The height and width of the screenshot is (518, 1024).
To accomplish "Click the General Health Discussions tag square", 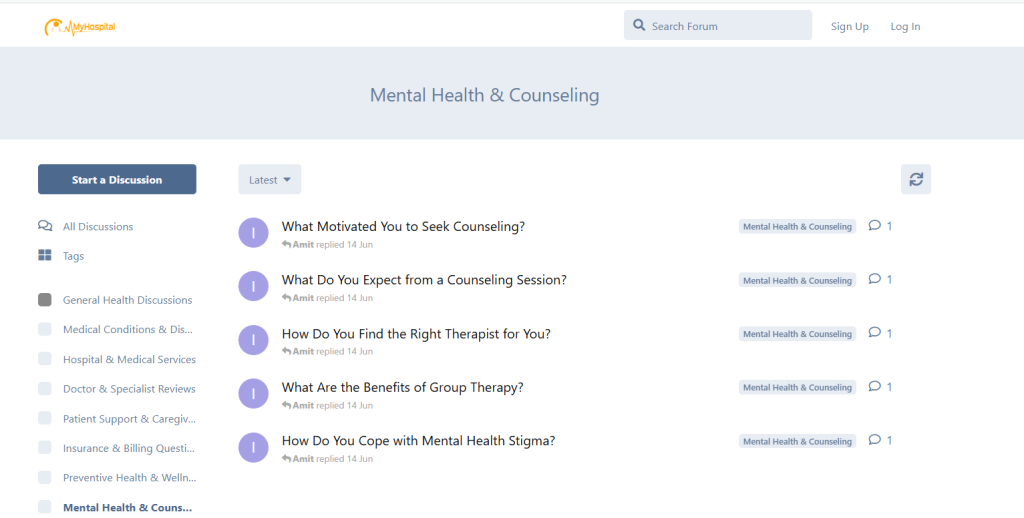I will pyautogui.click(x=45, y=300).
